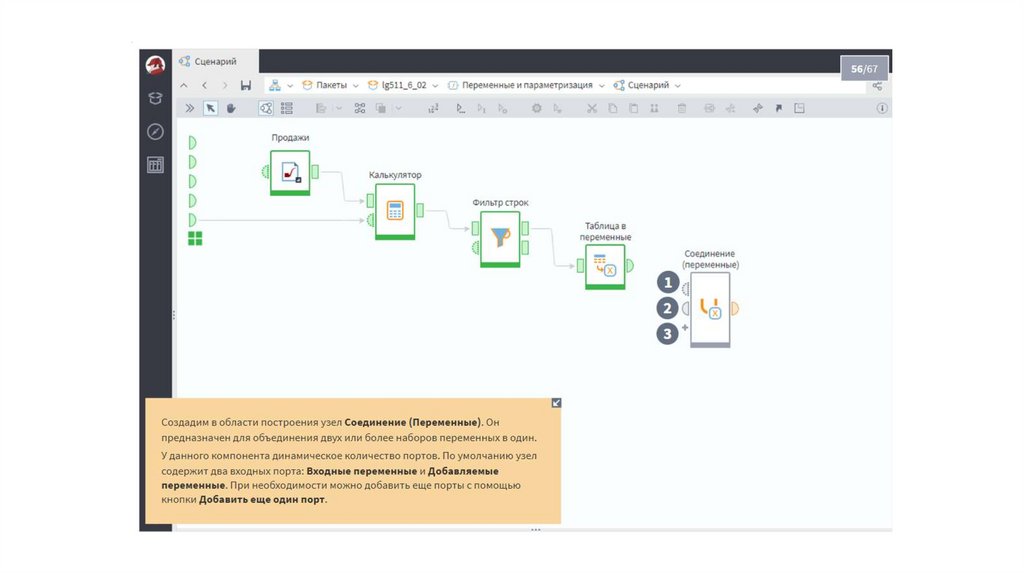The width and height of the screenshot is (1024, 574).
Task: Open Переменные и параметризация breadcrumb
Action: pos(520,86)
